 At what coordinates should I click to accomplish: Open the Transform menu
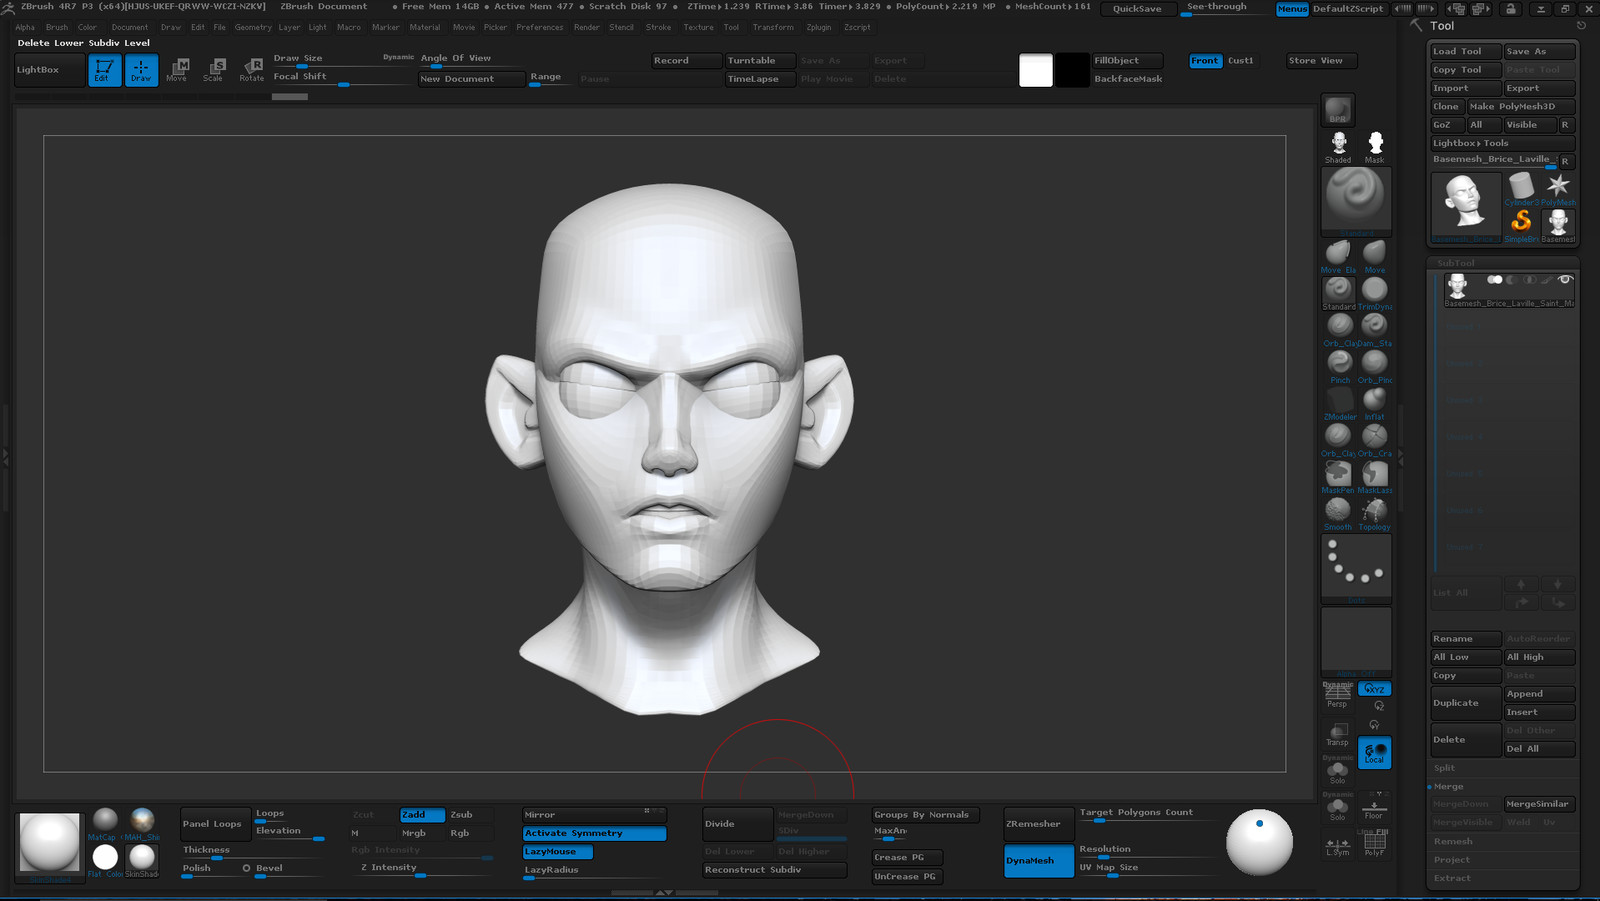(773, 28)
